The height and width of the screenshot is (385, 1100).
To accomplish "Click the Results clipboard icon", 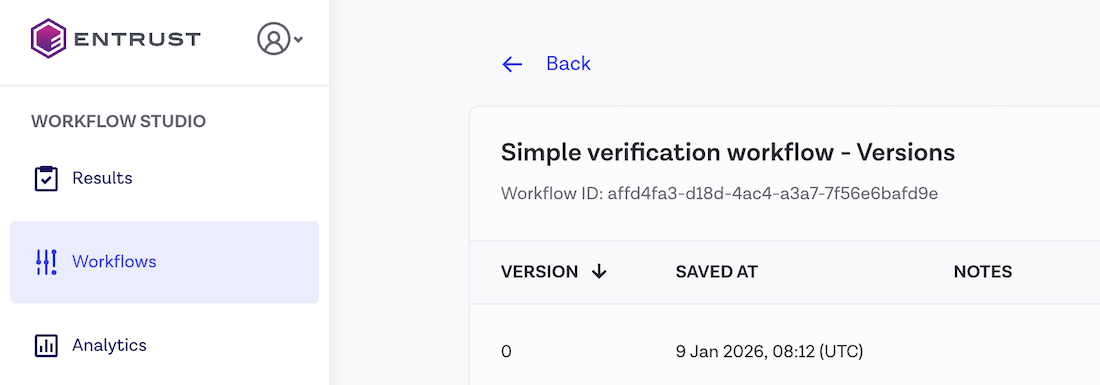I will (x=46, y=178).
